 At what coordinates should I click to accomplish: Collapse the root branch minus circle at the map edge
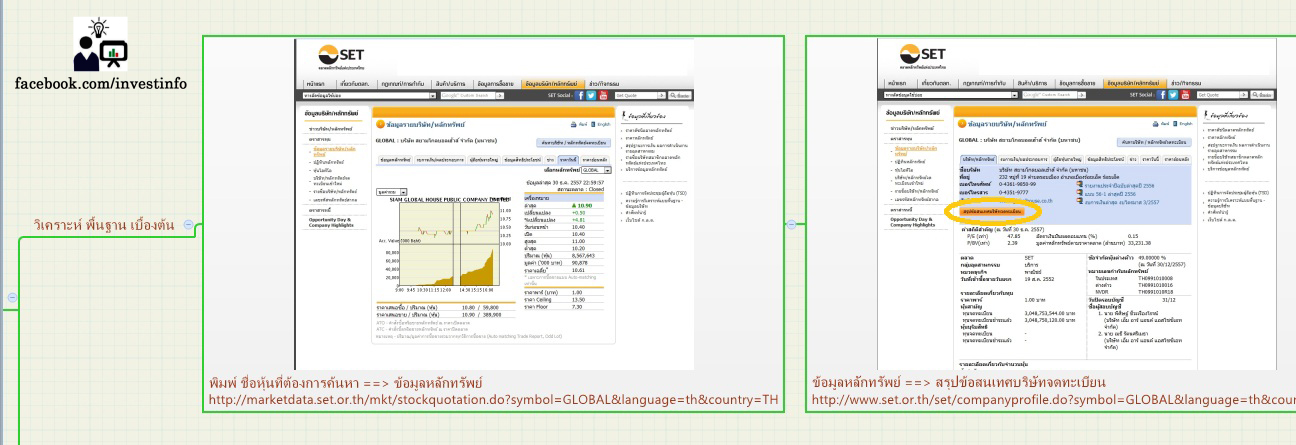coord(11,297)
